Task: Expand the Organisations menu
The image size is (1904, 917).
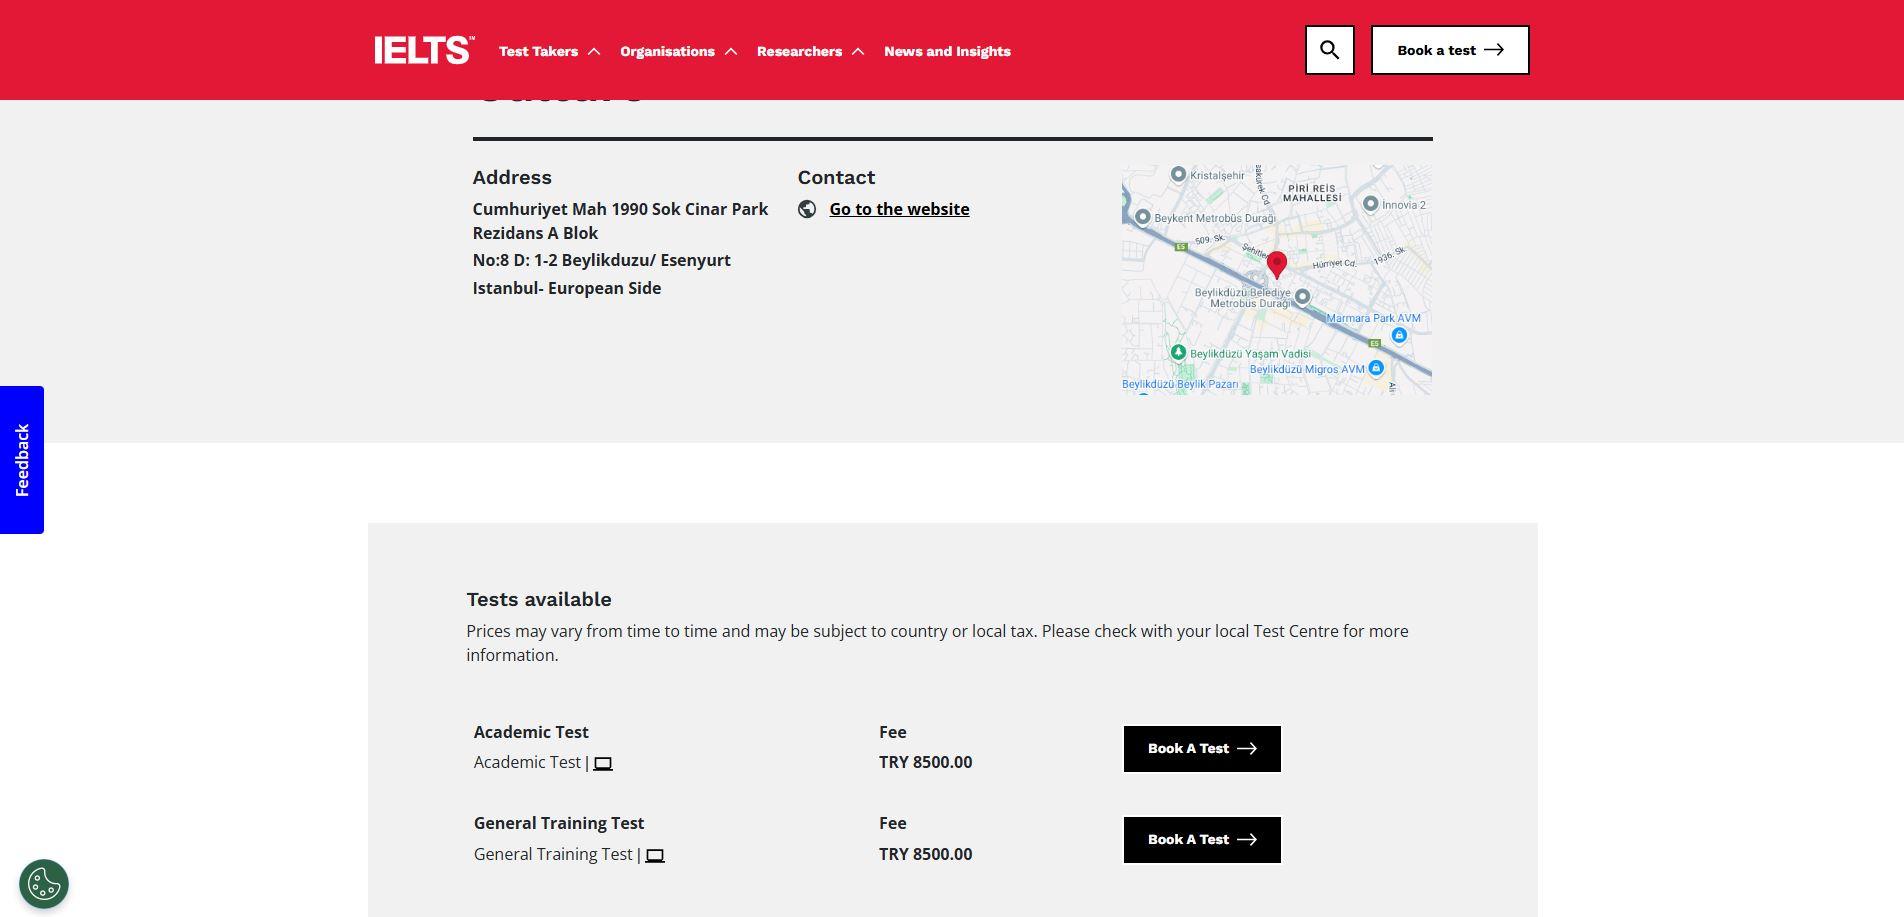Action: coord(678,51)
